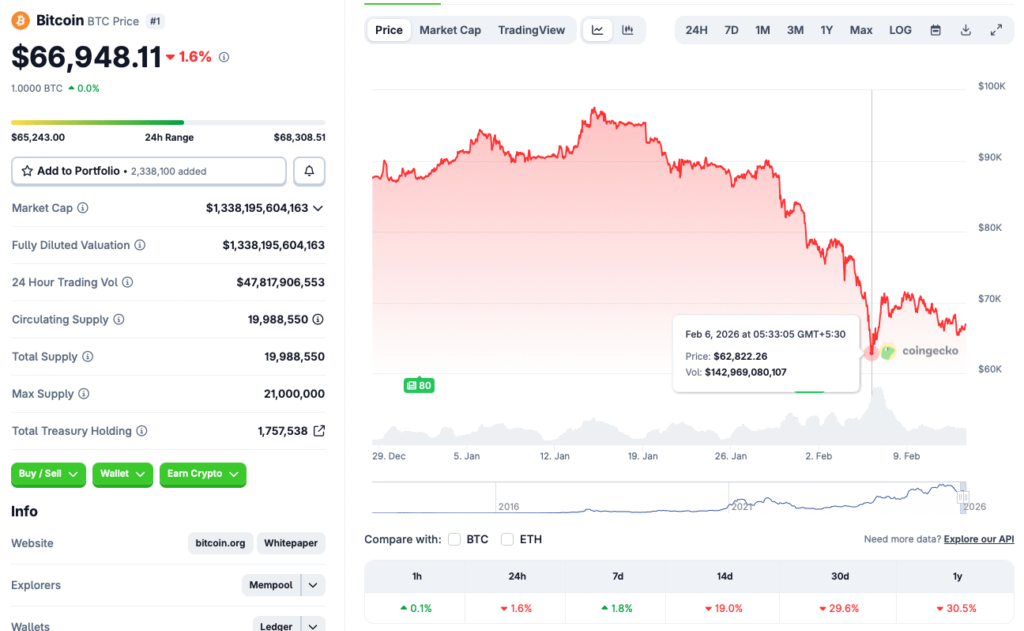This screenshot has height=631, width=1024.
Task: Enable ETH comparison checkbox
Action: [x=507, y=539]
